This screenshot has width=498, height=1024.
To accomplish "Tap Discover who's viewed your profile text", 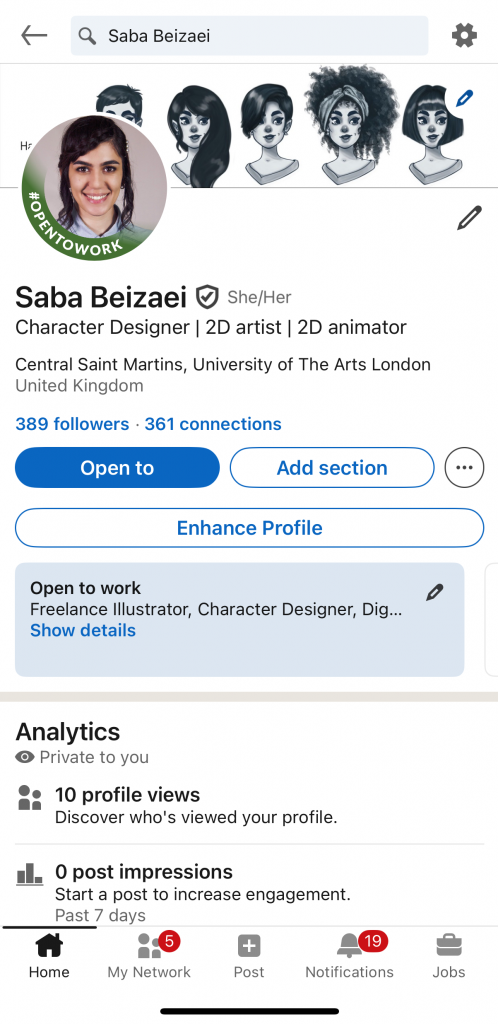I will pyautogui.click(x=196, y=817).
